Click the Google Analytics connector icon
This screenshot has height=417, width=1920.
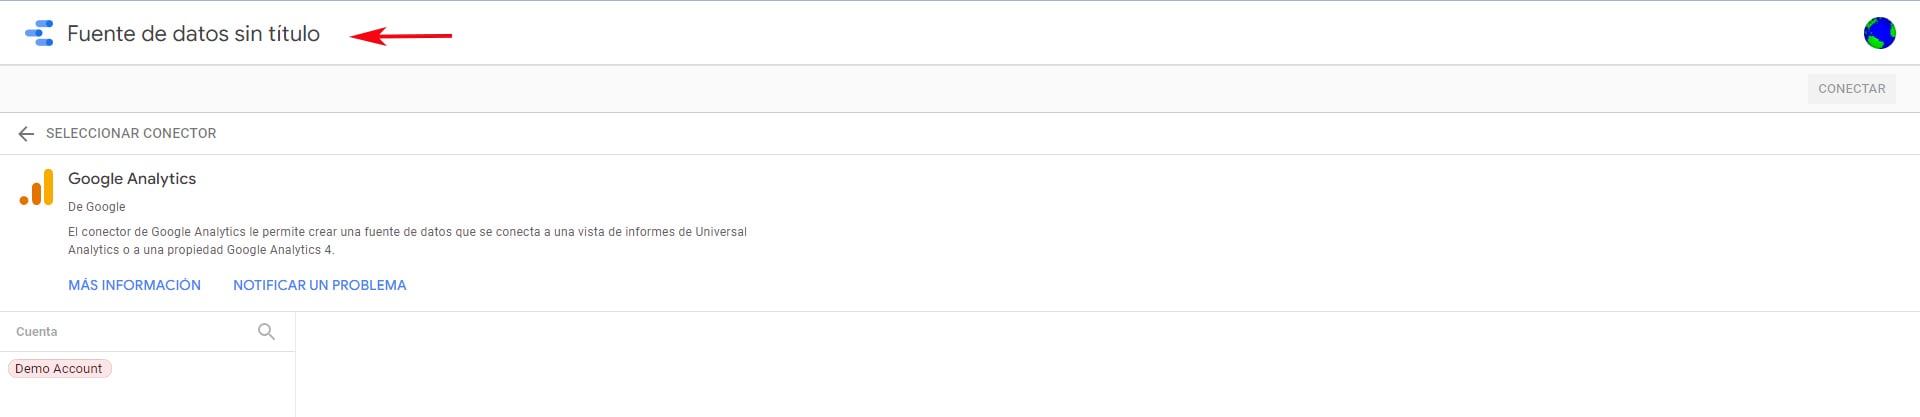pos(37,187)
